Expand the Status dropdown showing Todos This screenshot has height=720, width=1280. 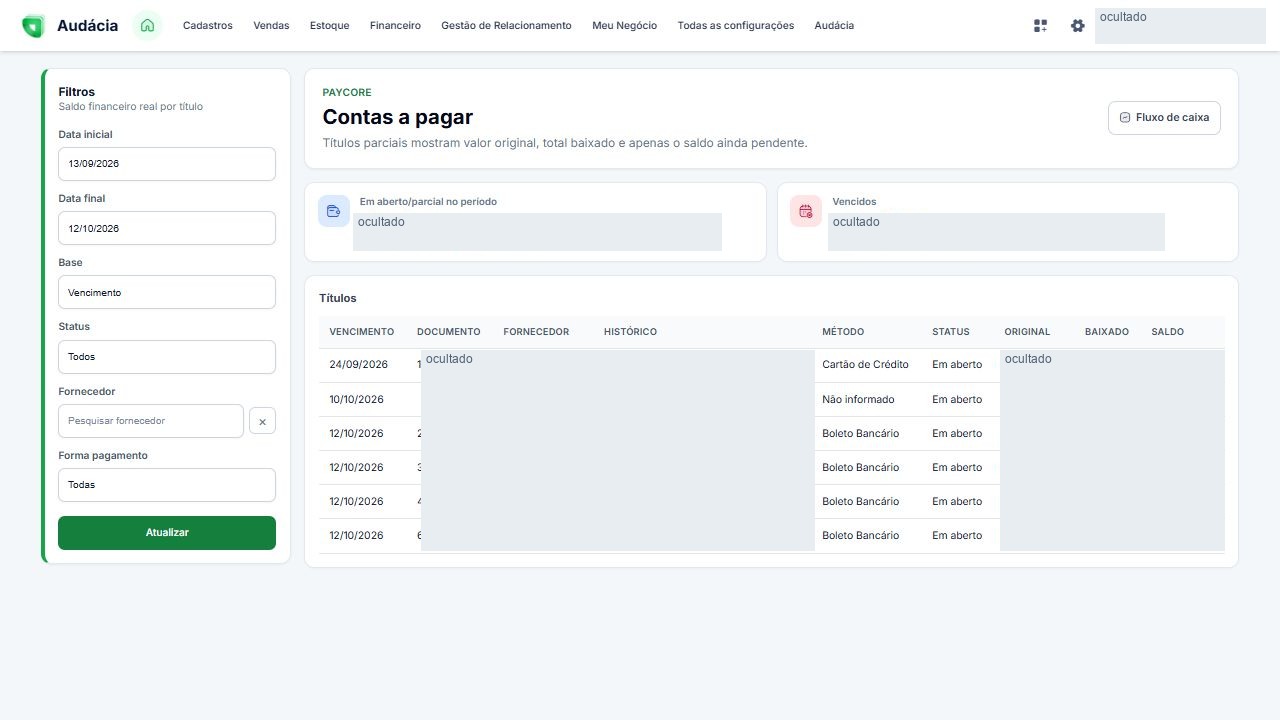(167, 357)
